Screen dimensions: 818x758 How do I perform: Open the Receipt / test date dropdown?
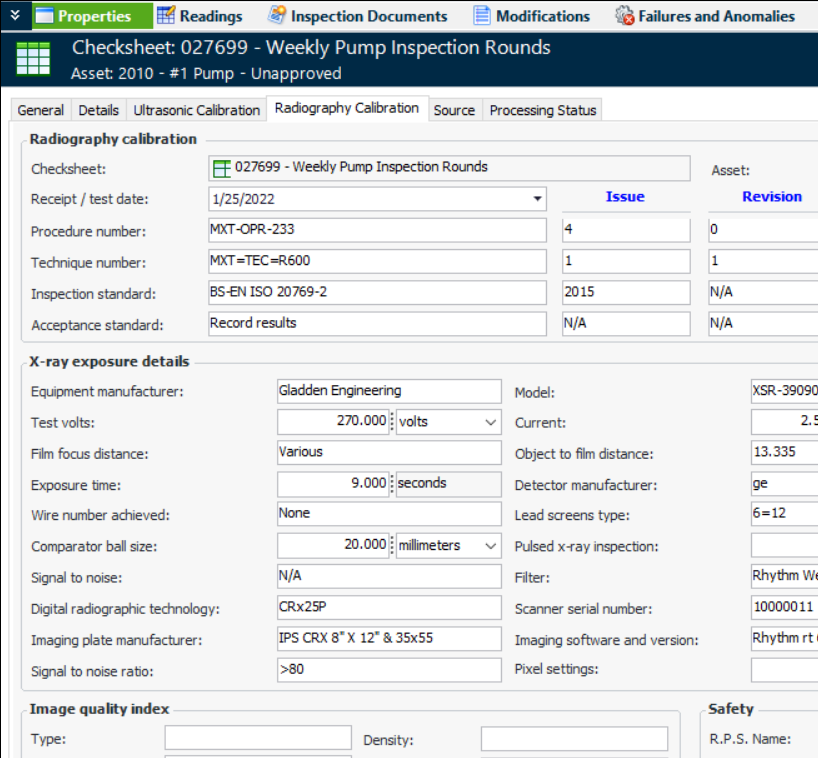tap(538, 199)
